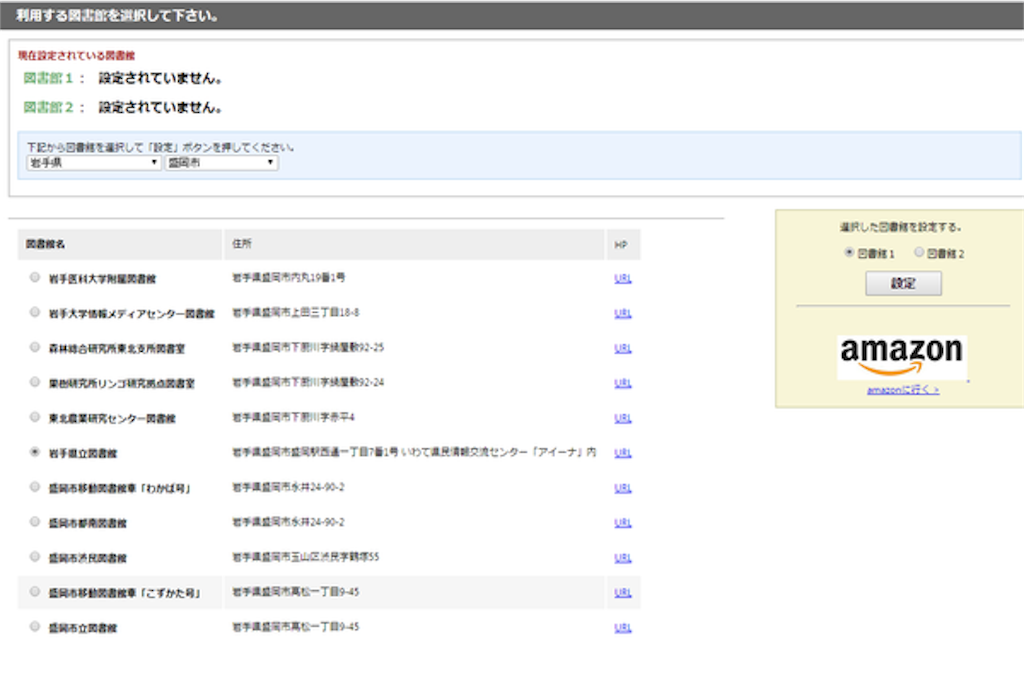Viewport: 1024px width, 692px height.
Task: Click the library name 東北農業研究センター図書館
Action: [112, 418]
